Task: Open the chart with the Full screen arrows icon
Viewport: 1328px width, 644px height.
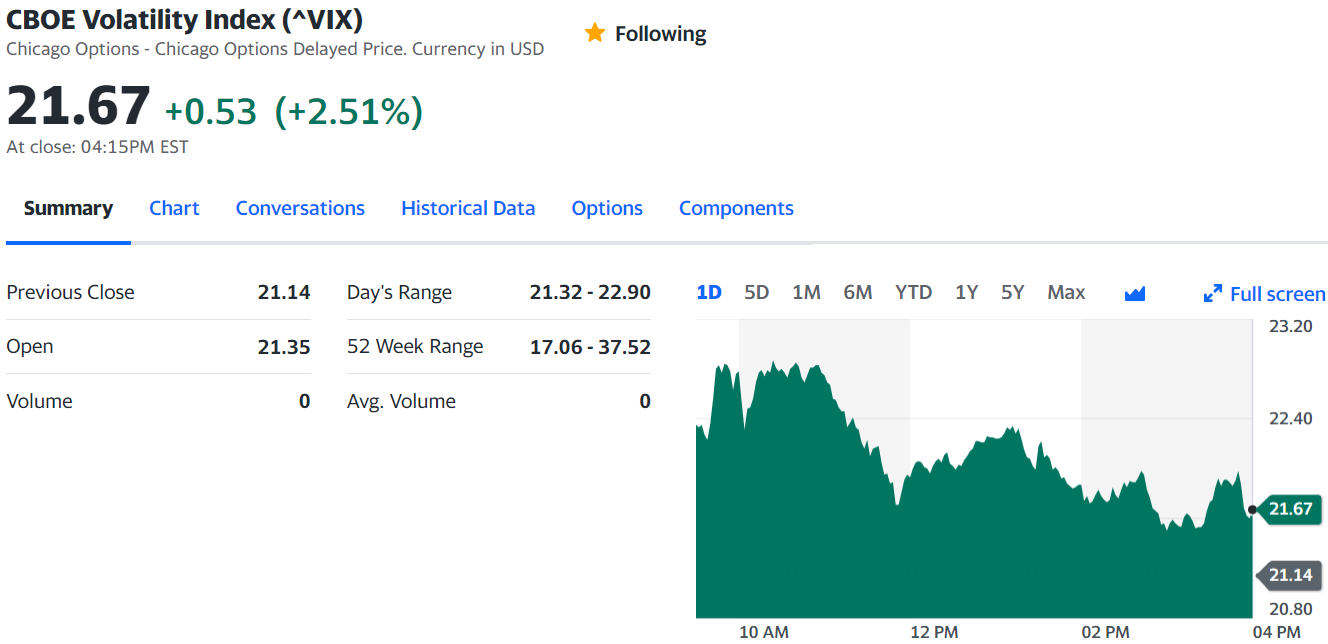Action: (1213, 294)
